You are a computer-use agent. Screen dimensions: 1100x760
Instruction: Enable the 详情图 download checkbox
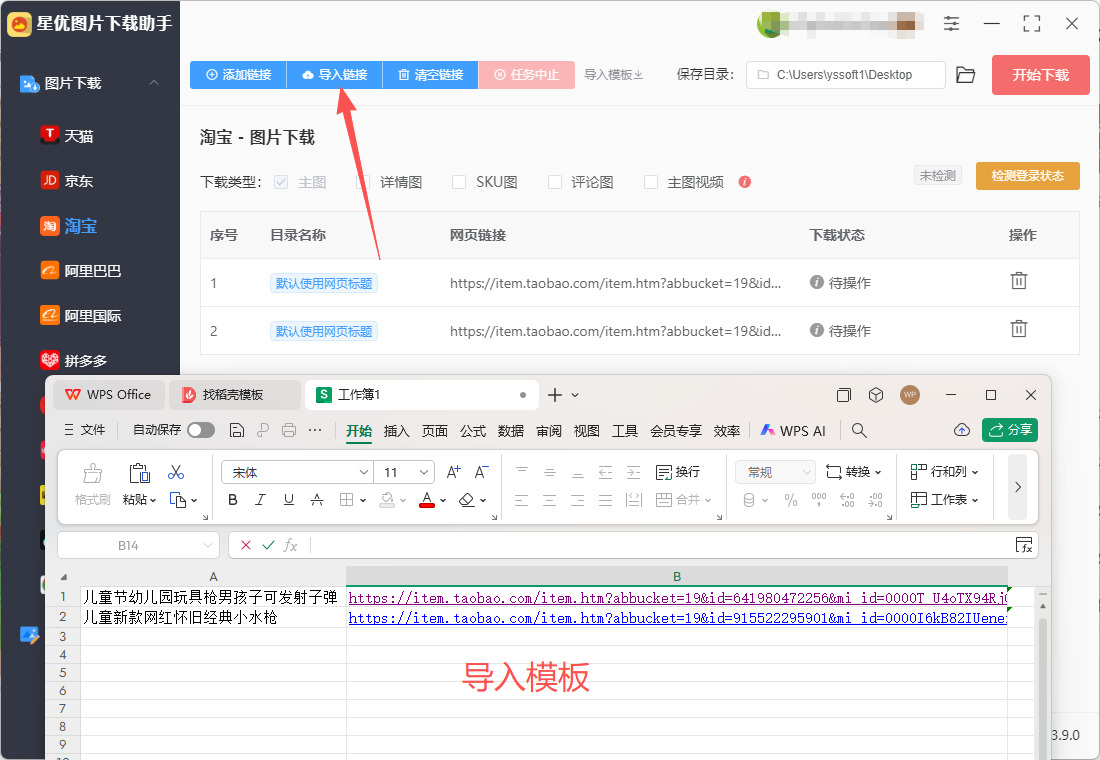click(363, 182)
